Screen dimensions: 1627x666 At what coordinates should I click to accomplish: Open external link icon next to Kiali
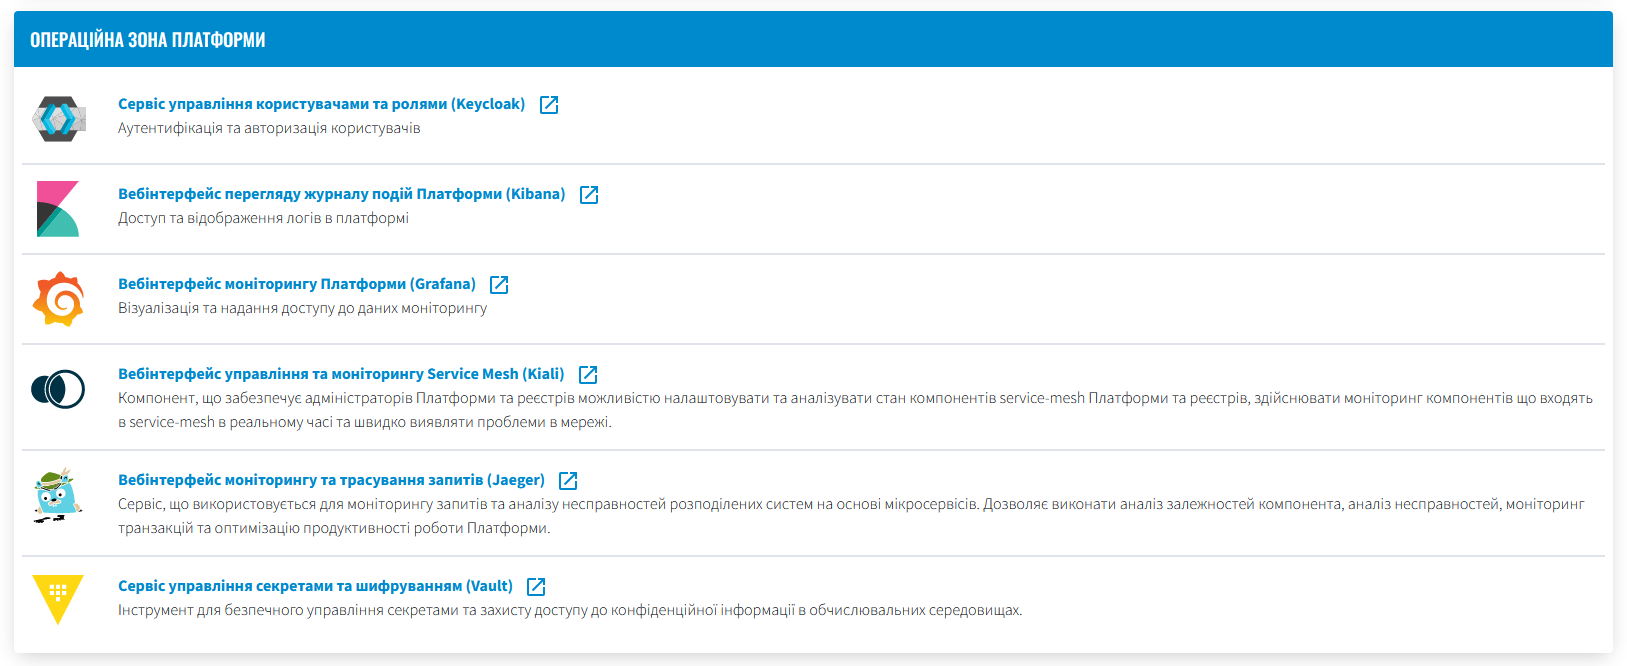click(x=588, y=375)
